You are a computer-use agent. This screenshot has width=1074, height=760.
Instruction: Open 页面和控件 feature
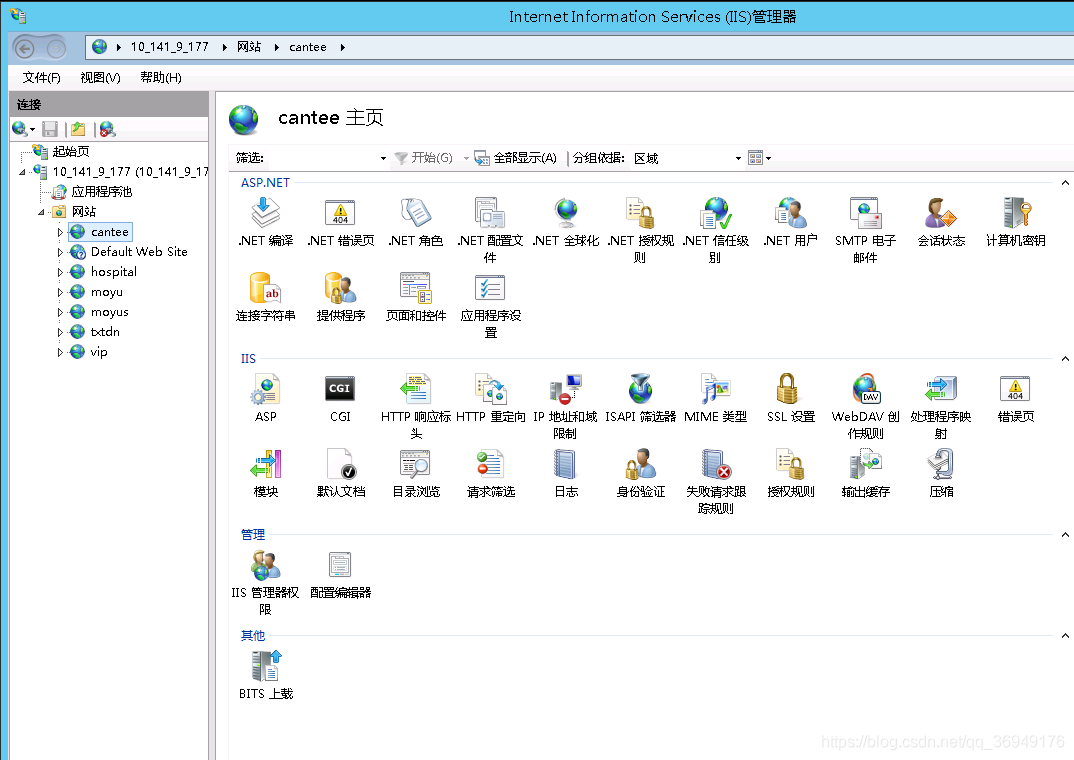pos(416,296)
